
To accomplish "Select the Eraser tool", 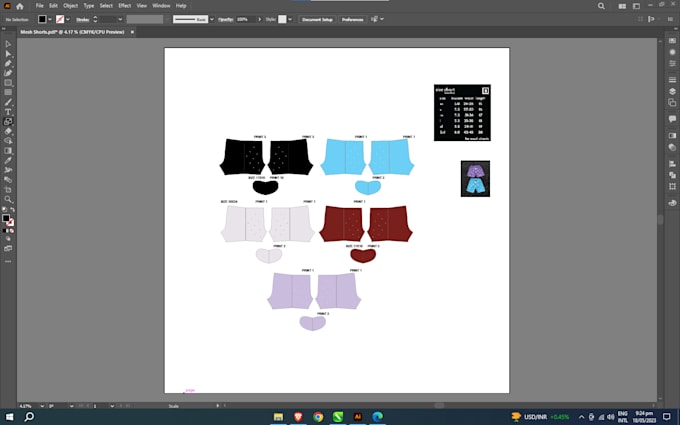I will point(8,131).
